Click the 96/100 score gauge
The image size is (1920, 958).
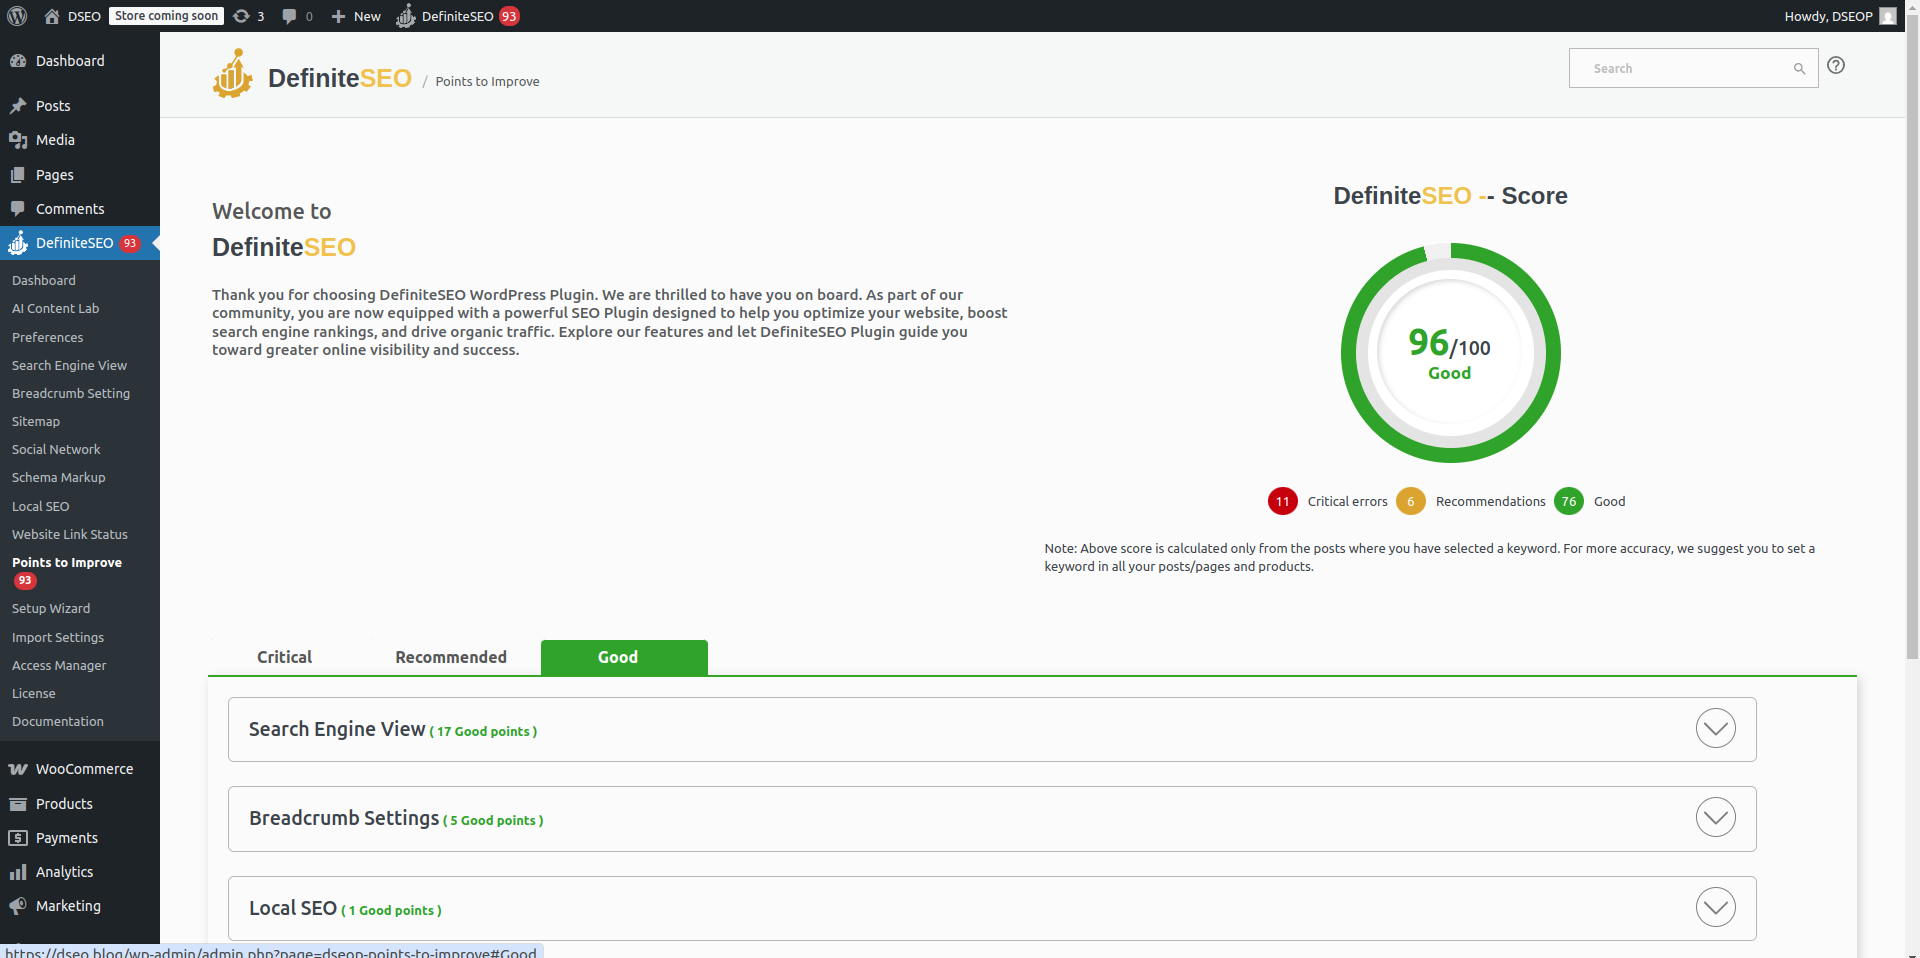point(1451,353)
